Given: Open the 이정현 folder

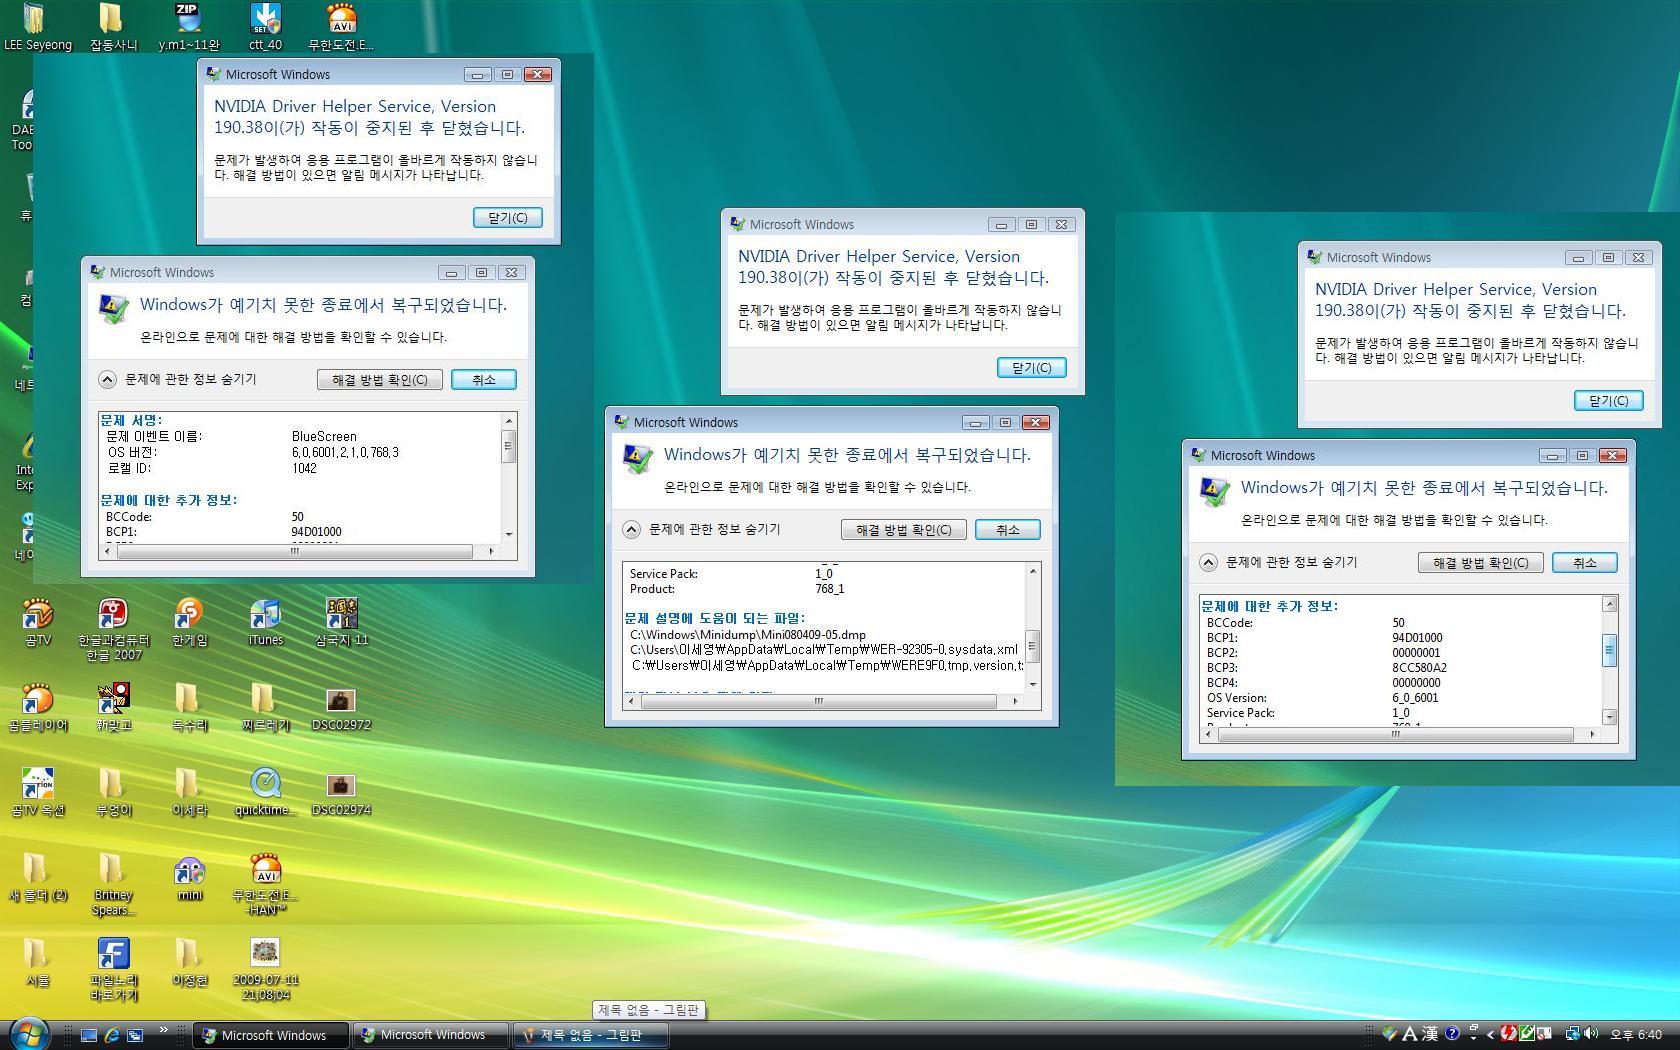Looking at the screenshot, I should pyautogui.click(x=189, y=963).
